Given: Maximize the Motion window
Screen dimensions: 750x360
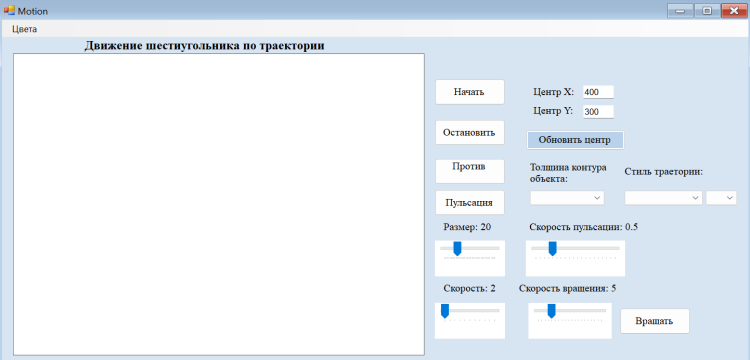Looking at the screenshot, I should tap(706, 11).
